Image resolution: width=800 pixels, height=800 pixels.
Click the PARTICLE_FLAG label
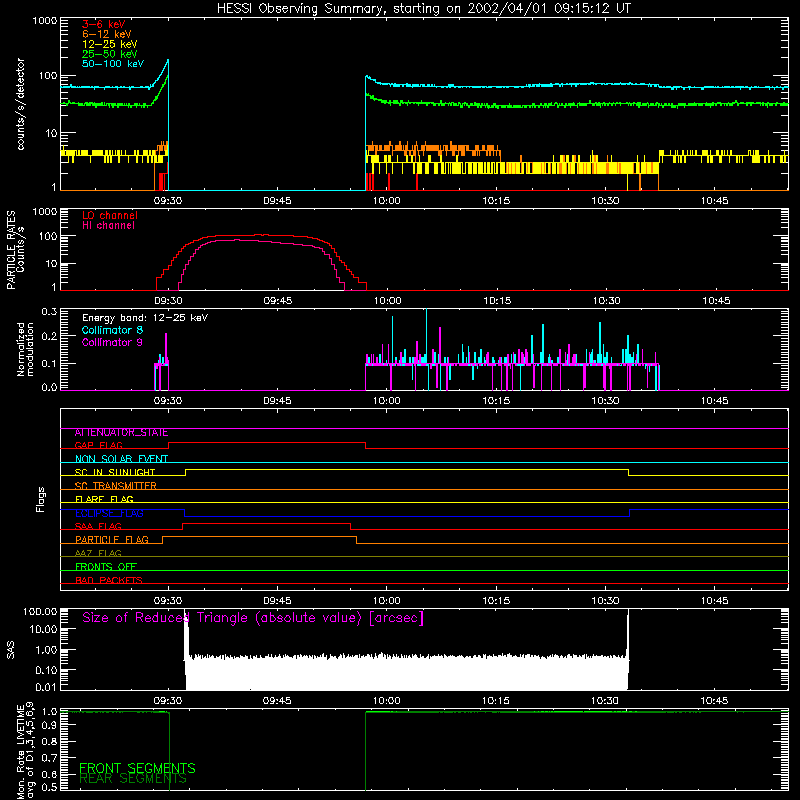click(112, 540)
